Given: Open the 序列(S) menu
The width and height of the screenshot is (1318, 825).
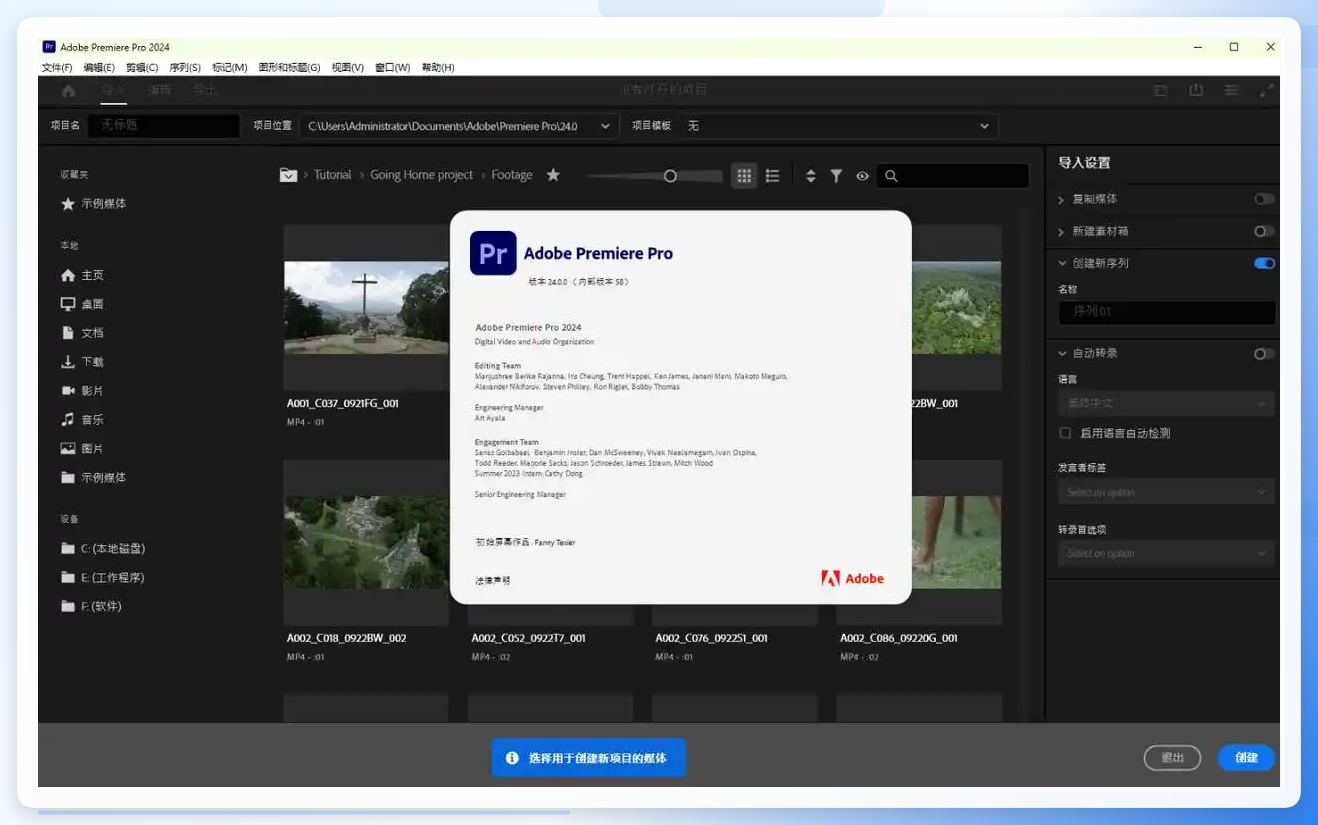Looking at the screenshot, I should pos(185,67).
